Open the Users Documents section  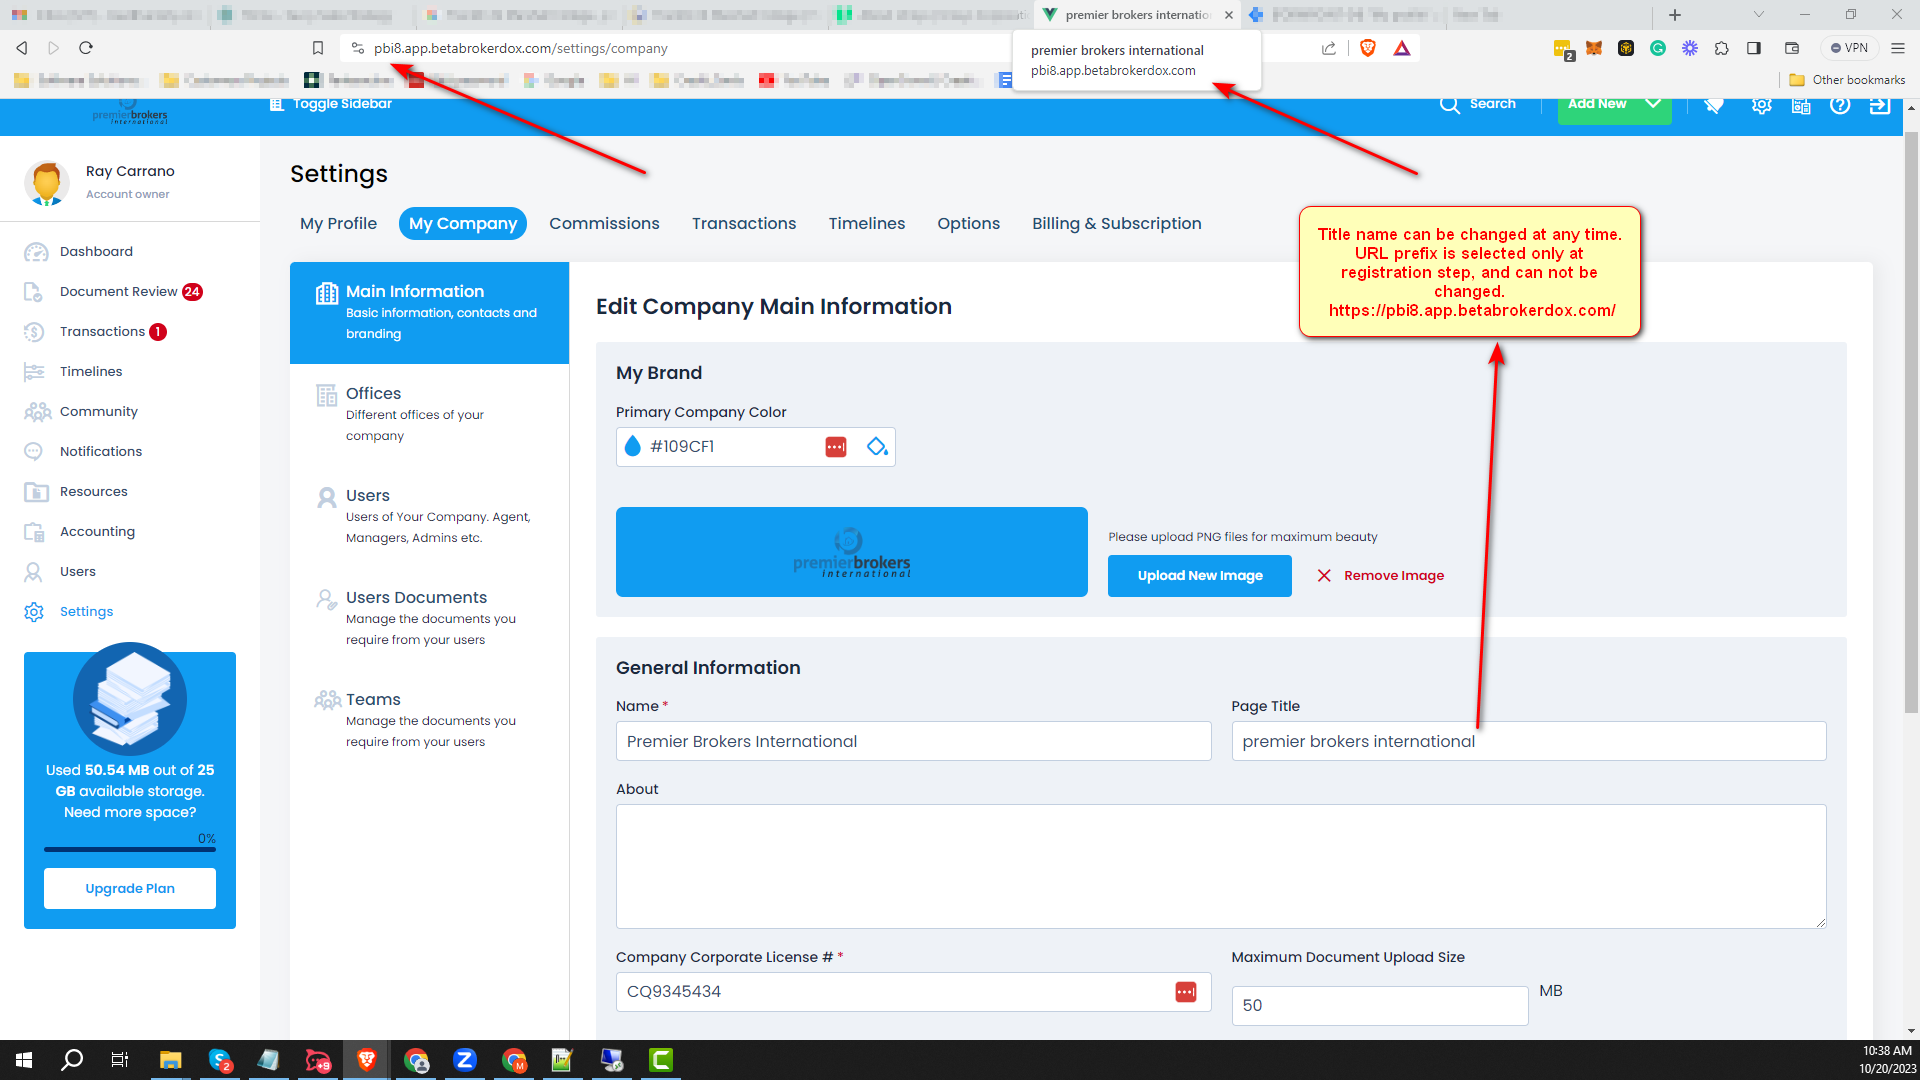[429, 618]
